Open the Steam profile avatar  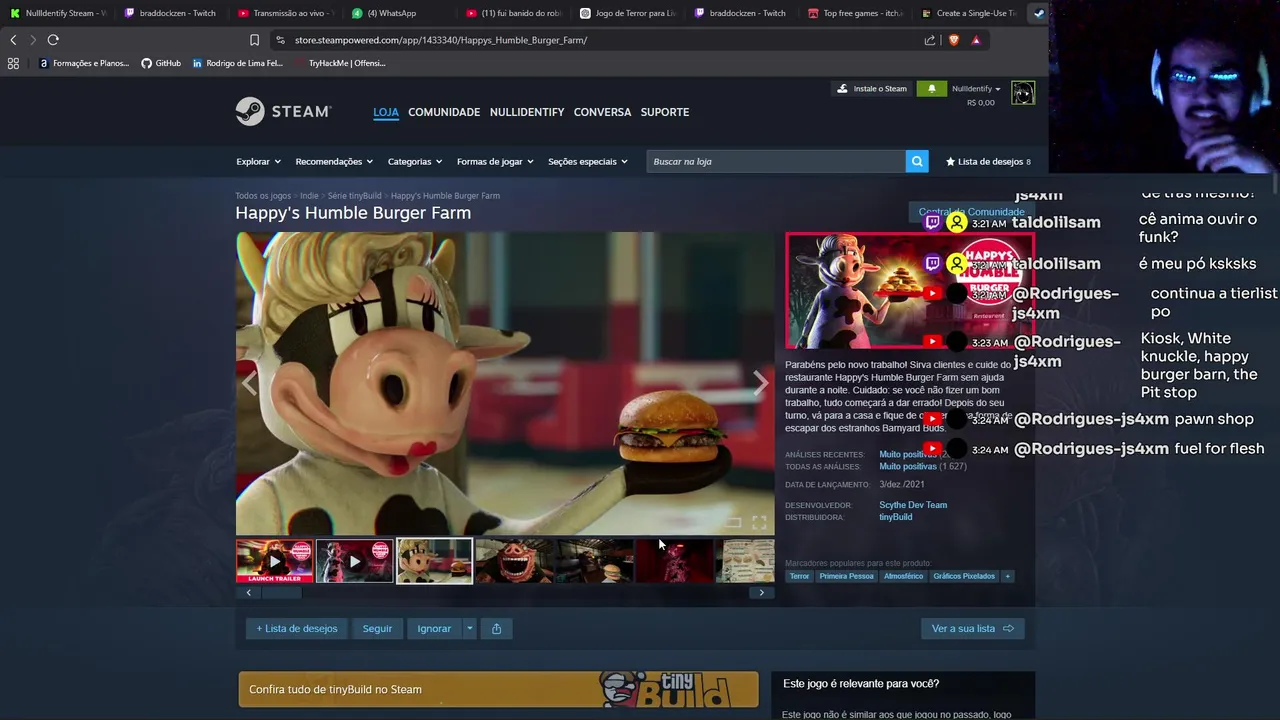[1022, 93]
